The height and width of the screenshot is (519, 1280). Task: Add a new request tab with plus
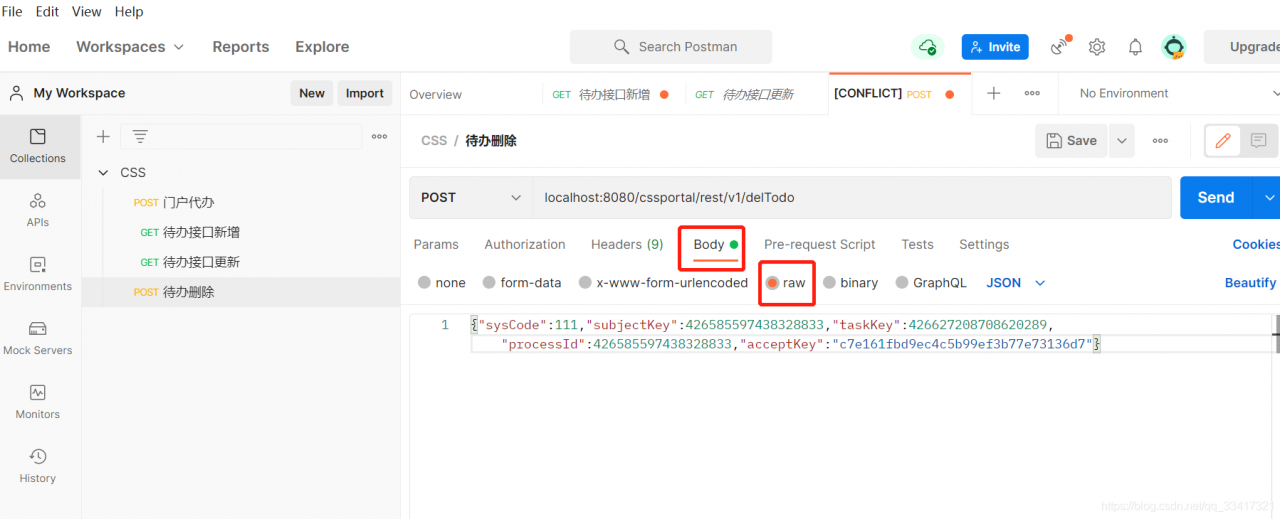click(993, 93)
